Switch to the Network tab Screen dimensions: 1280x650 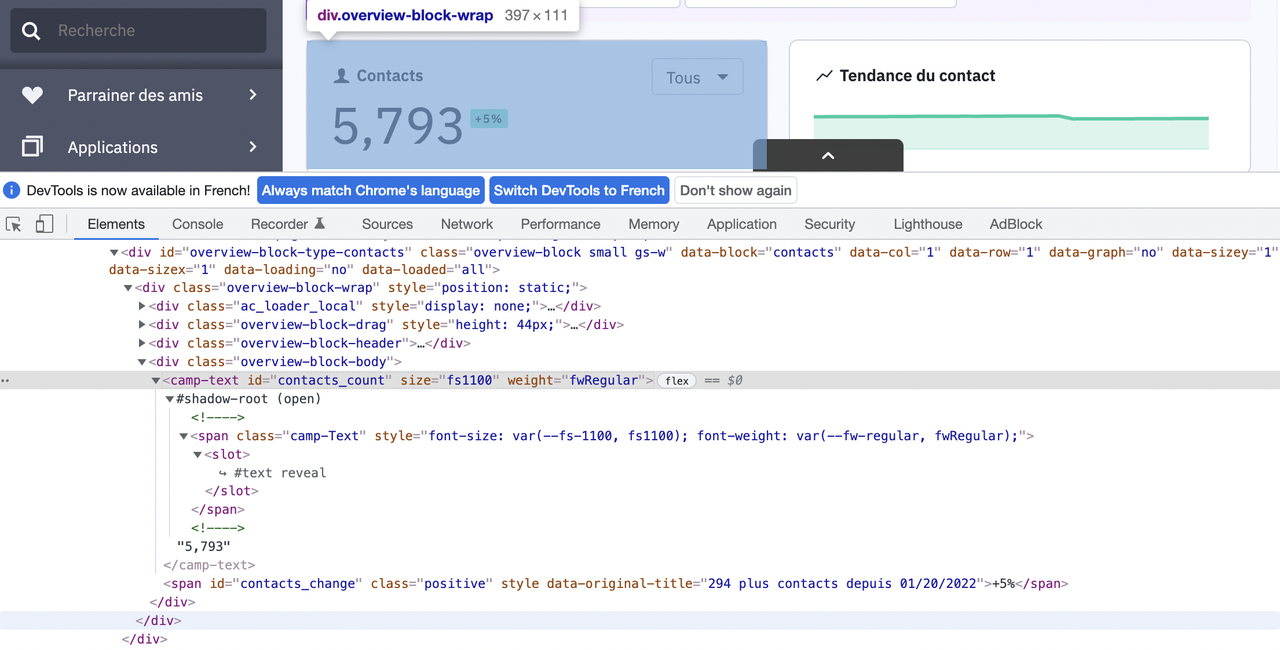point(467,224)
